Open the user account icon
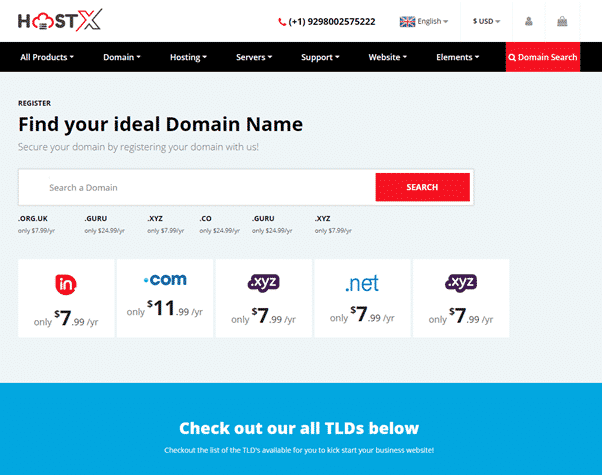 [x=529, y=21]
